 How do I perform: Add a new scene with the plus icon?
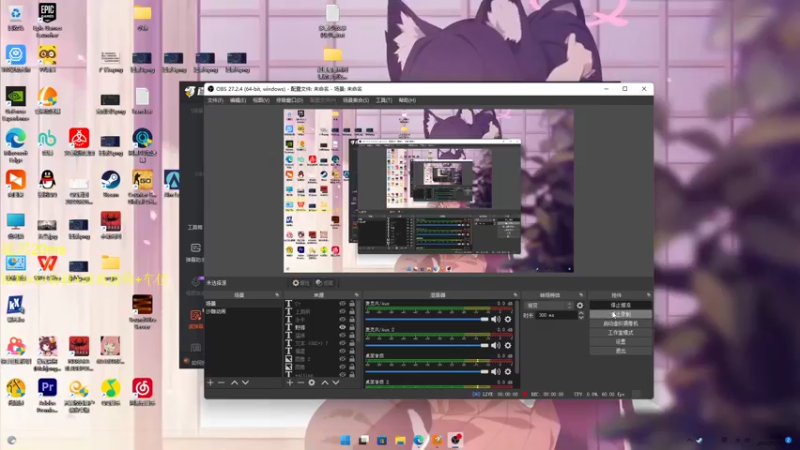[x=210, y=382]
